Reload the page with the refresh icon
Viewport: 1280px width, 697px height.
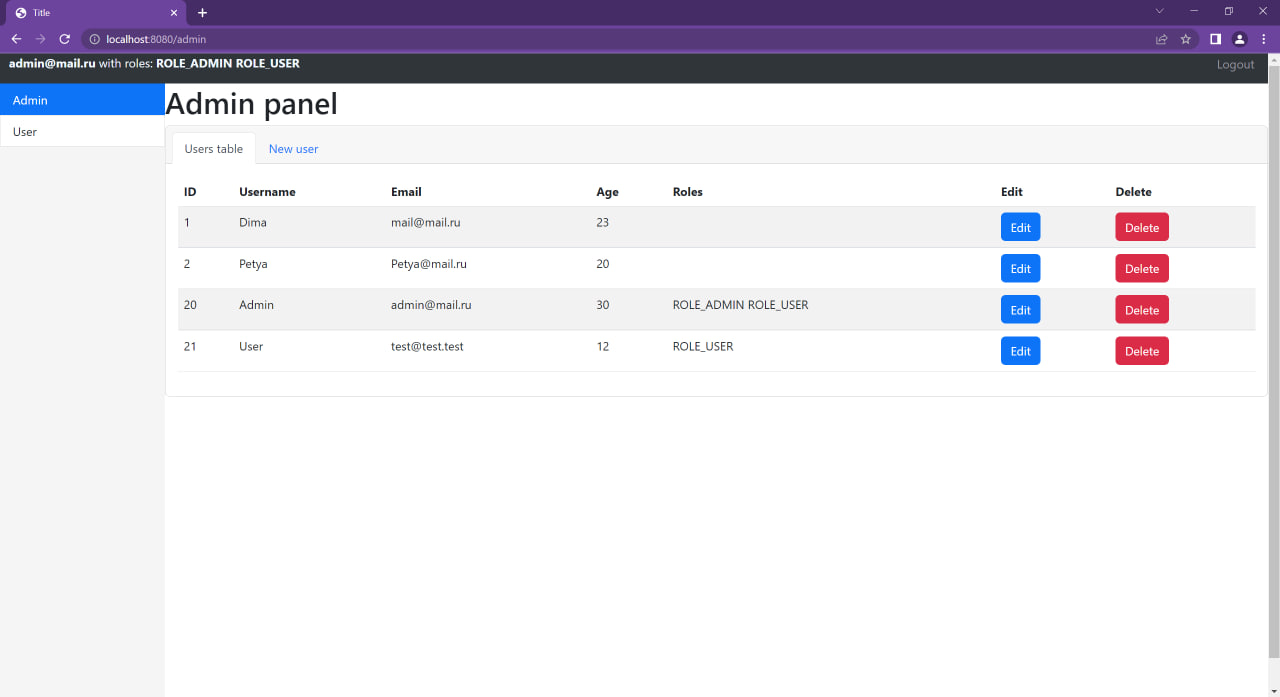pyautogui.click(x=65, y=39)
